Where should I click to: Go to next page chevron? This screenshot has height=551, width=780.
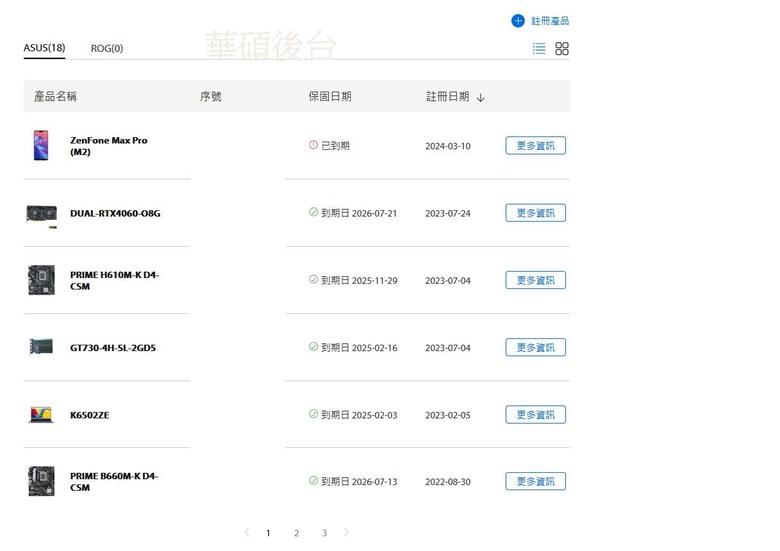tap(346, 533)
